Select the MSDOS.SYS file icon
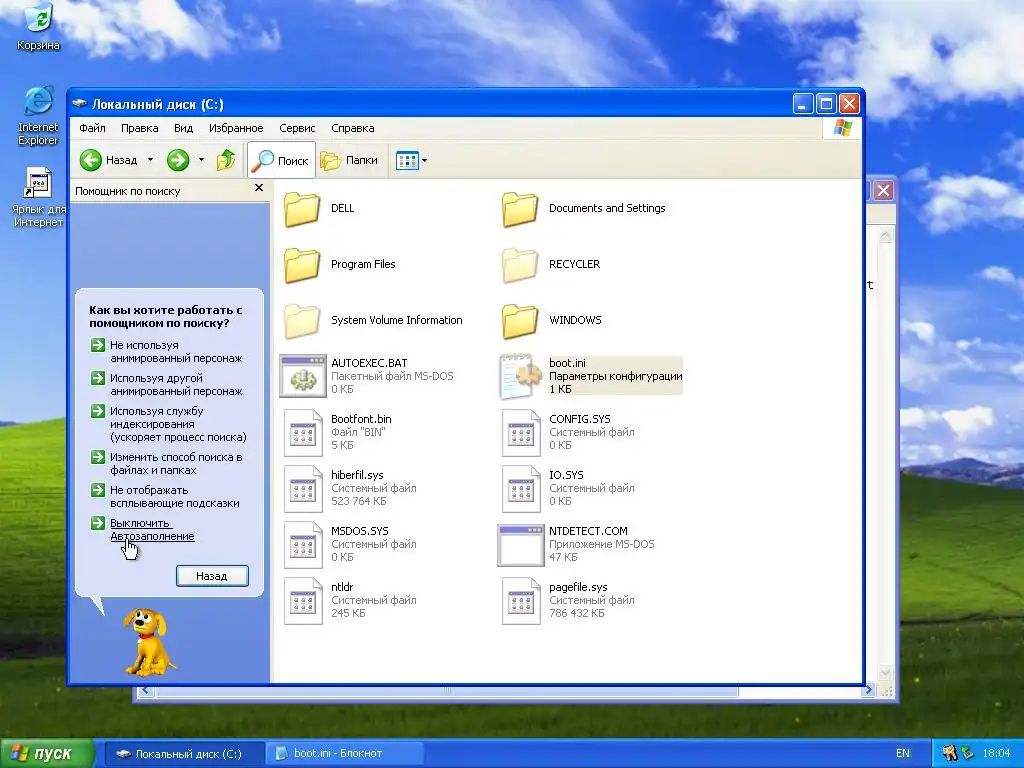1024x768 pixels. pos(303,545)
